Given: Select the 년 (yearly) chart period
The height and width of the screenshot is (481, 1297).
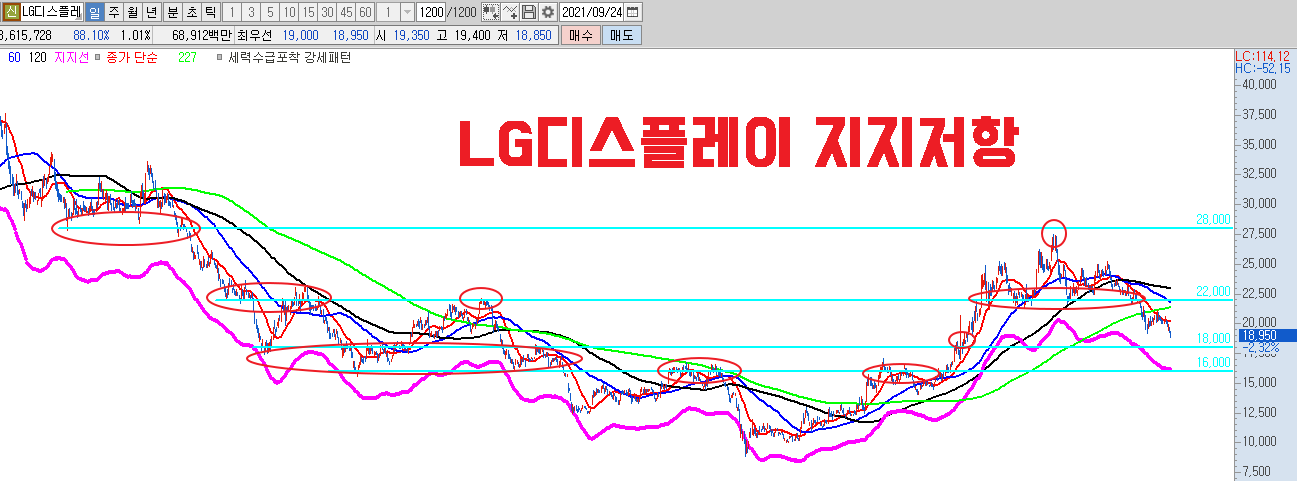Looking at the screenshot, I should pos(152,13).
